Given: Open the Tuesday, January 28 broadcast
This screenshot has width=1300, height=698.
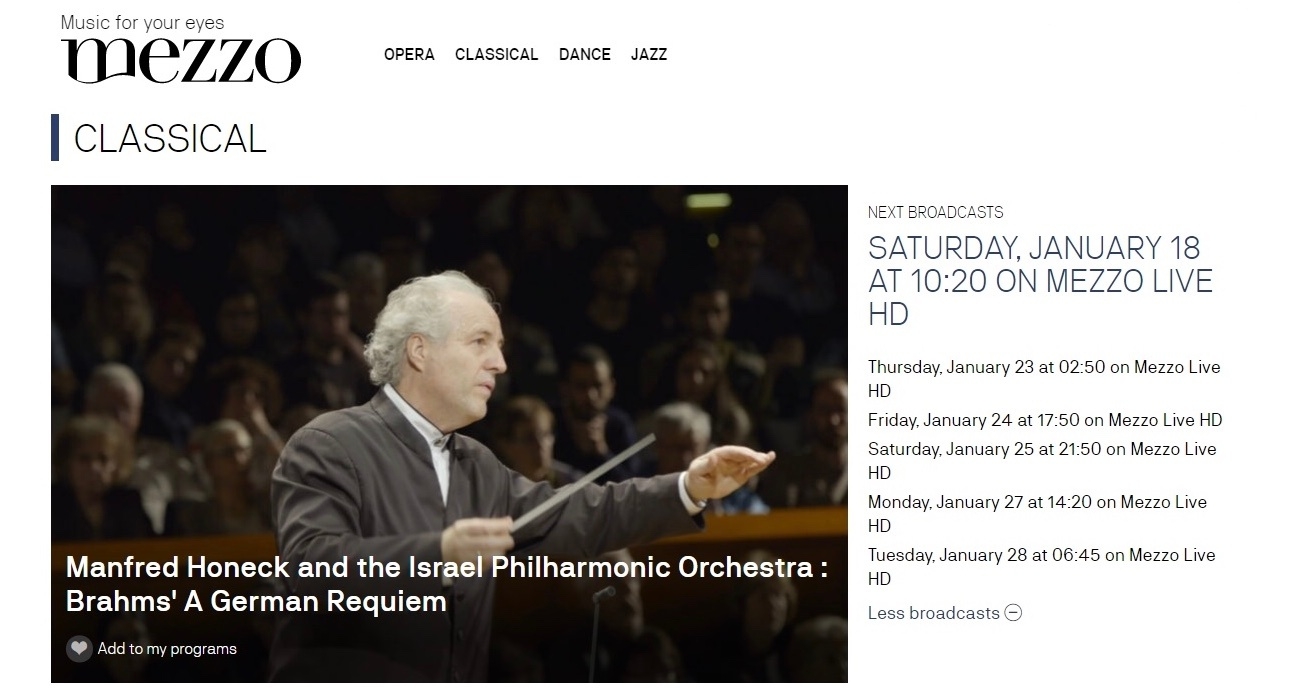Looking at the screenshot, I should 1041,566.
